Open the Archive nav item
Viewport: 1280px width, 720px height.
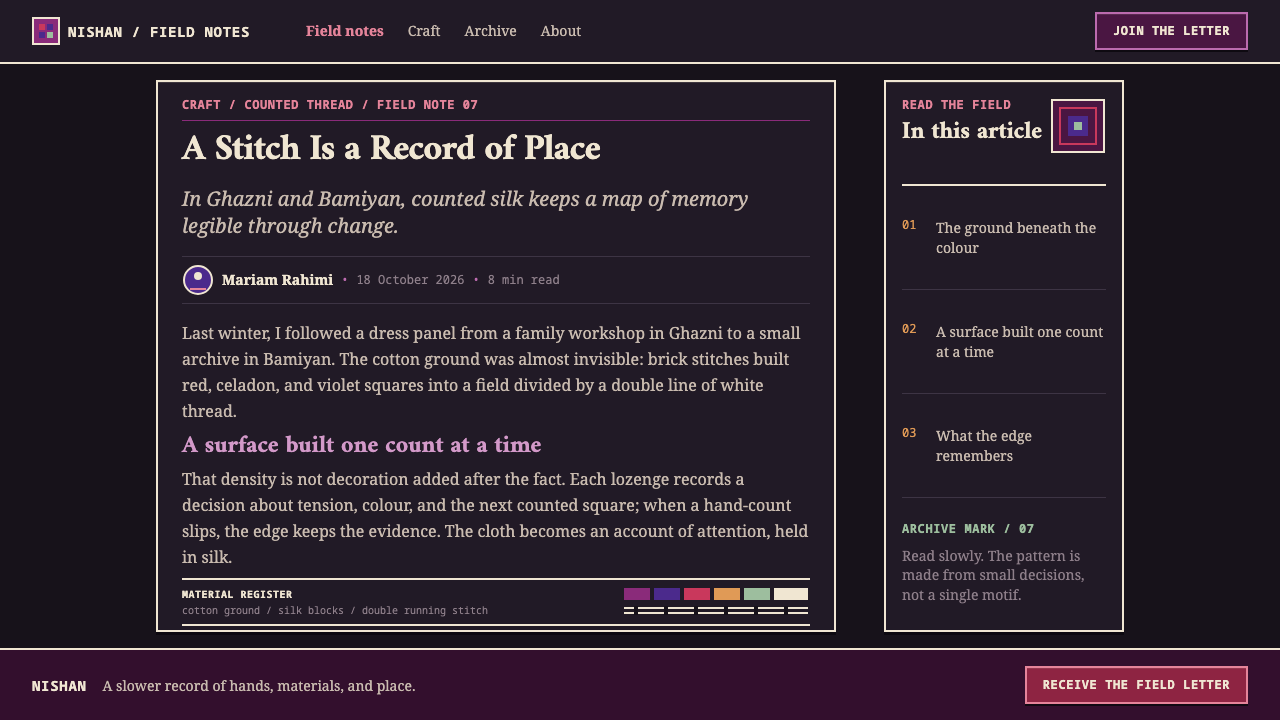coord(490,31)
